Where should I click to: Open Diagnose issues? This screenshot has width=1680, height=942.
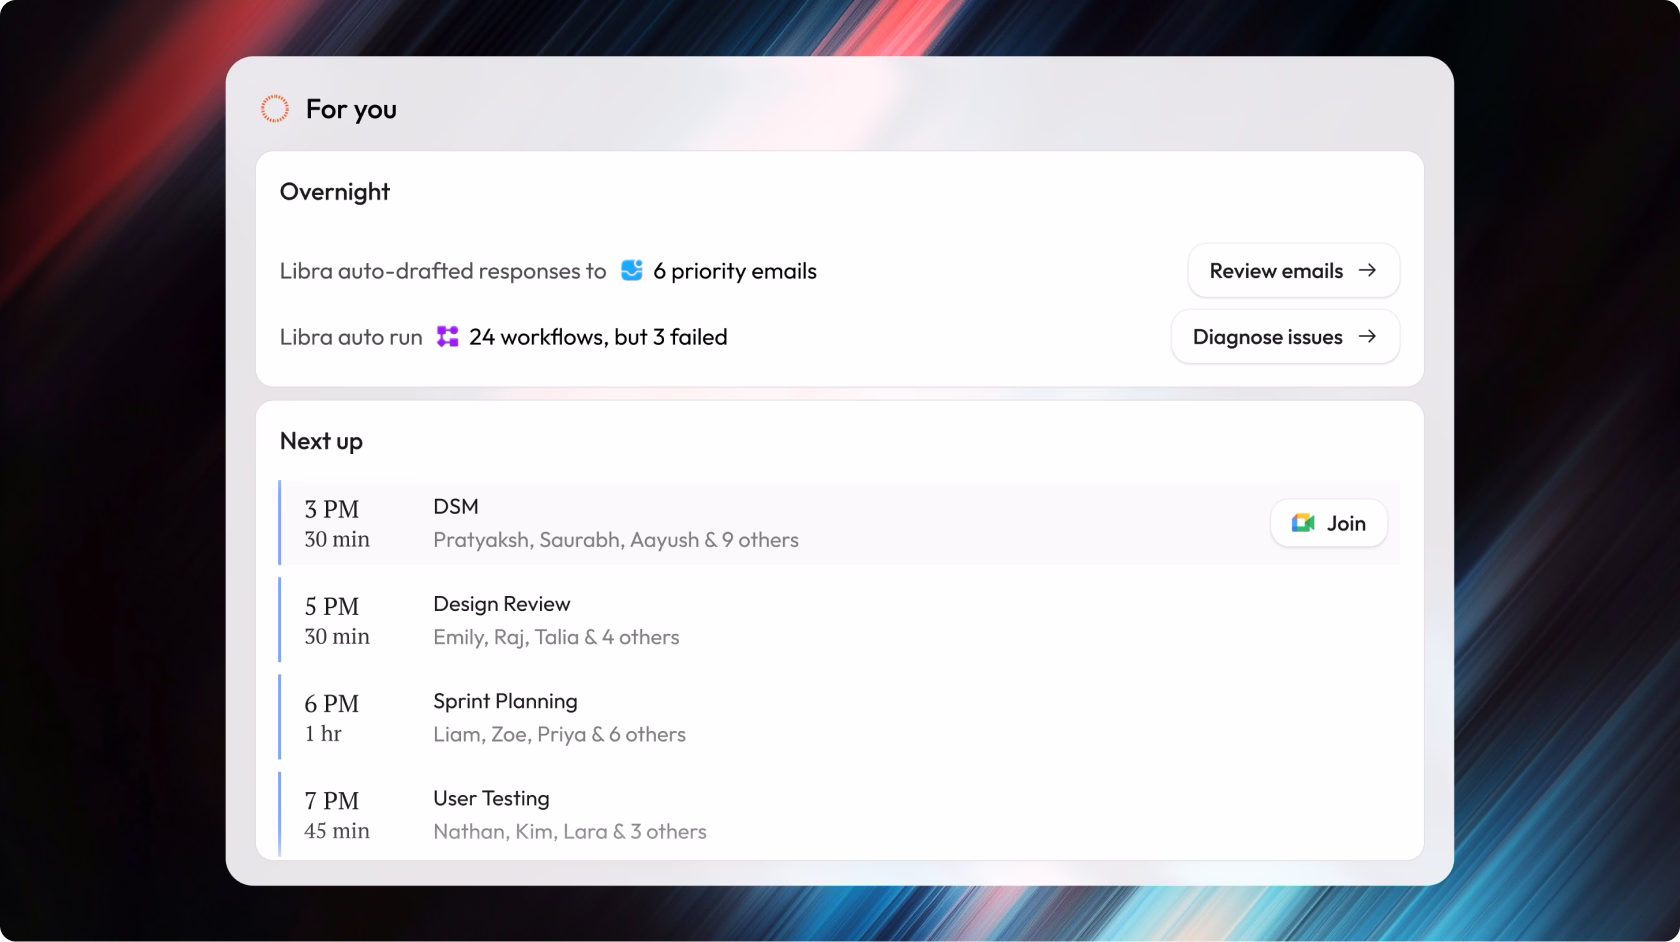point(1285,336)
